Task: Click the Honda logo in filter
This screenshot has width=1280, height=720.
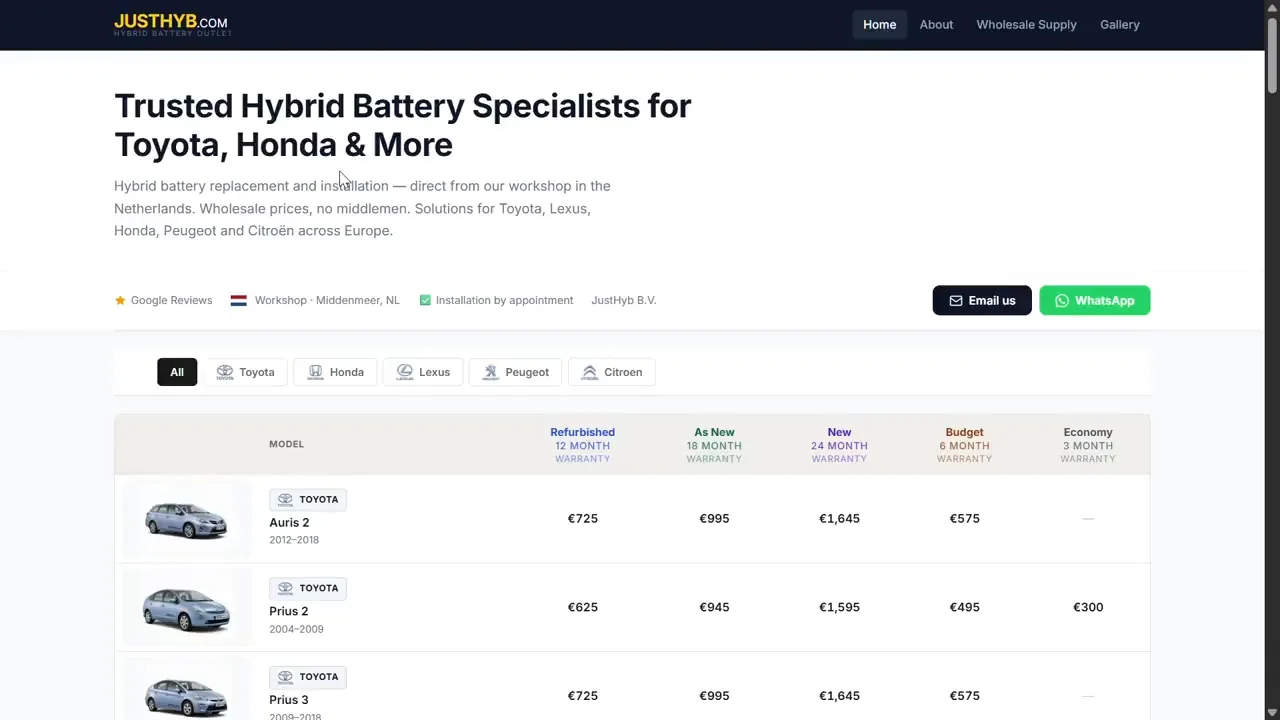Action: pos(315,372)
